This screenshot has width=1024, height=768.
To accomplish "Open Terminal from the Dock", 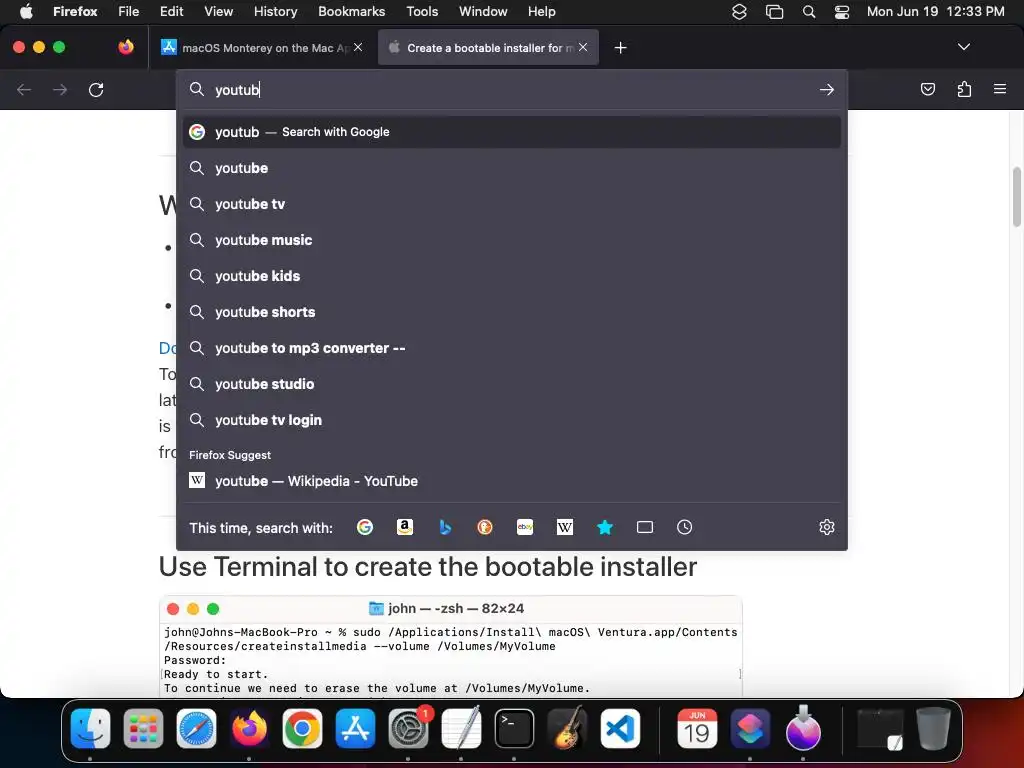I will coord(514,729).
